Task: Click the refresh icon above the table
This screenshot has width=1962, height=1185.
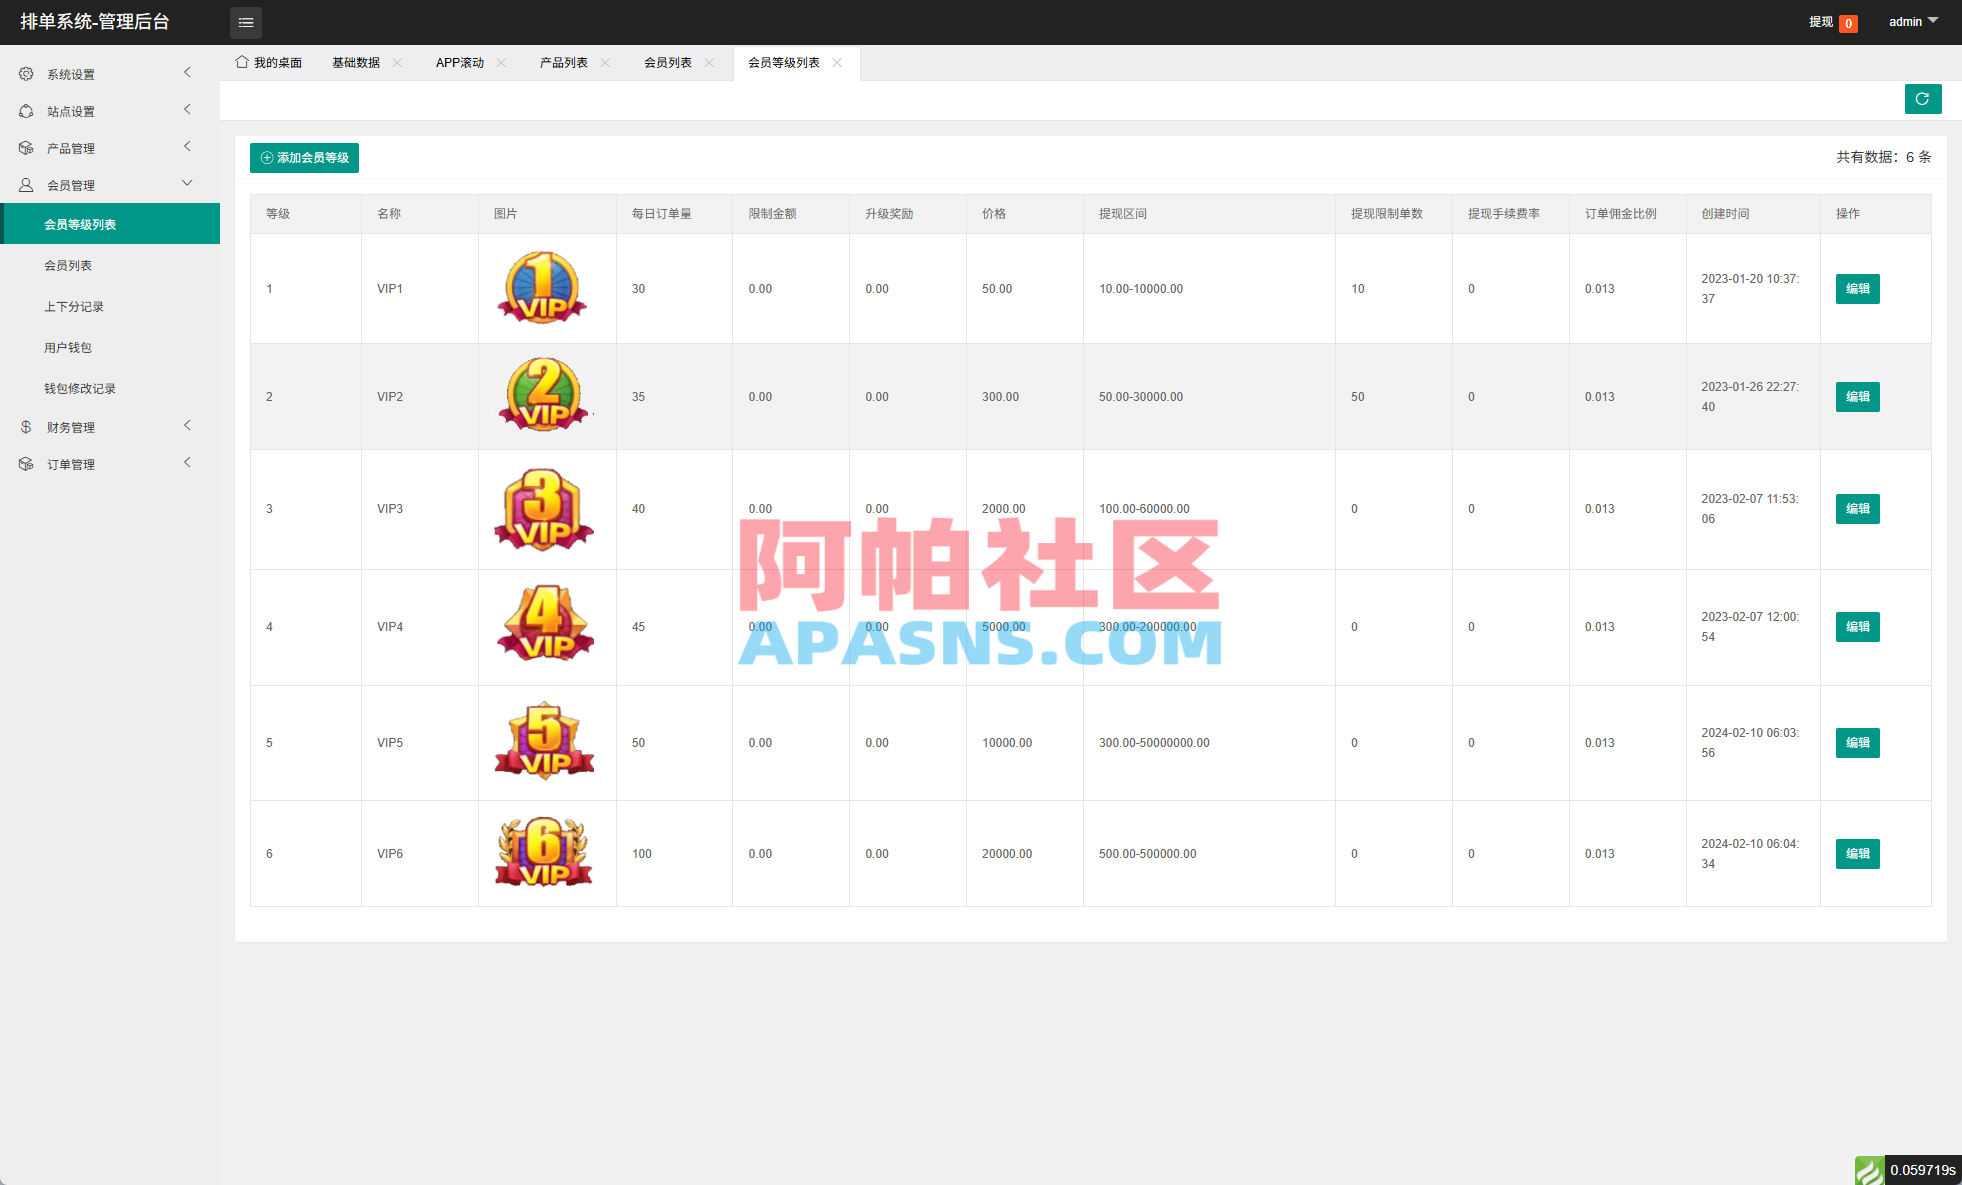Action: pos(1923,99)
